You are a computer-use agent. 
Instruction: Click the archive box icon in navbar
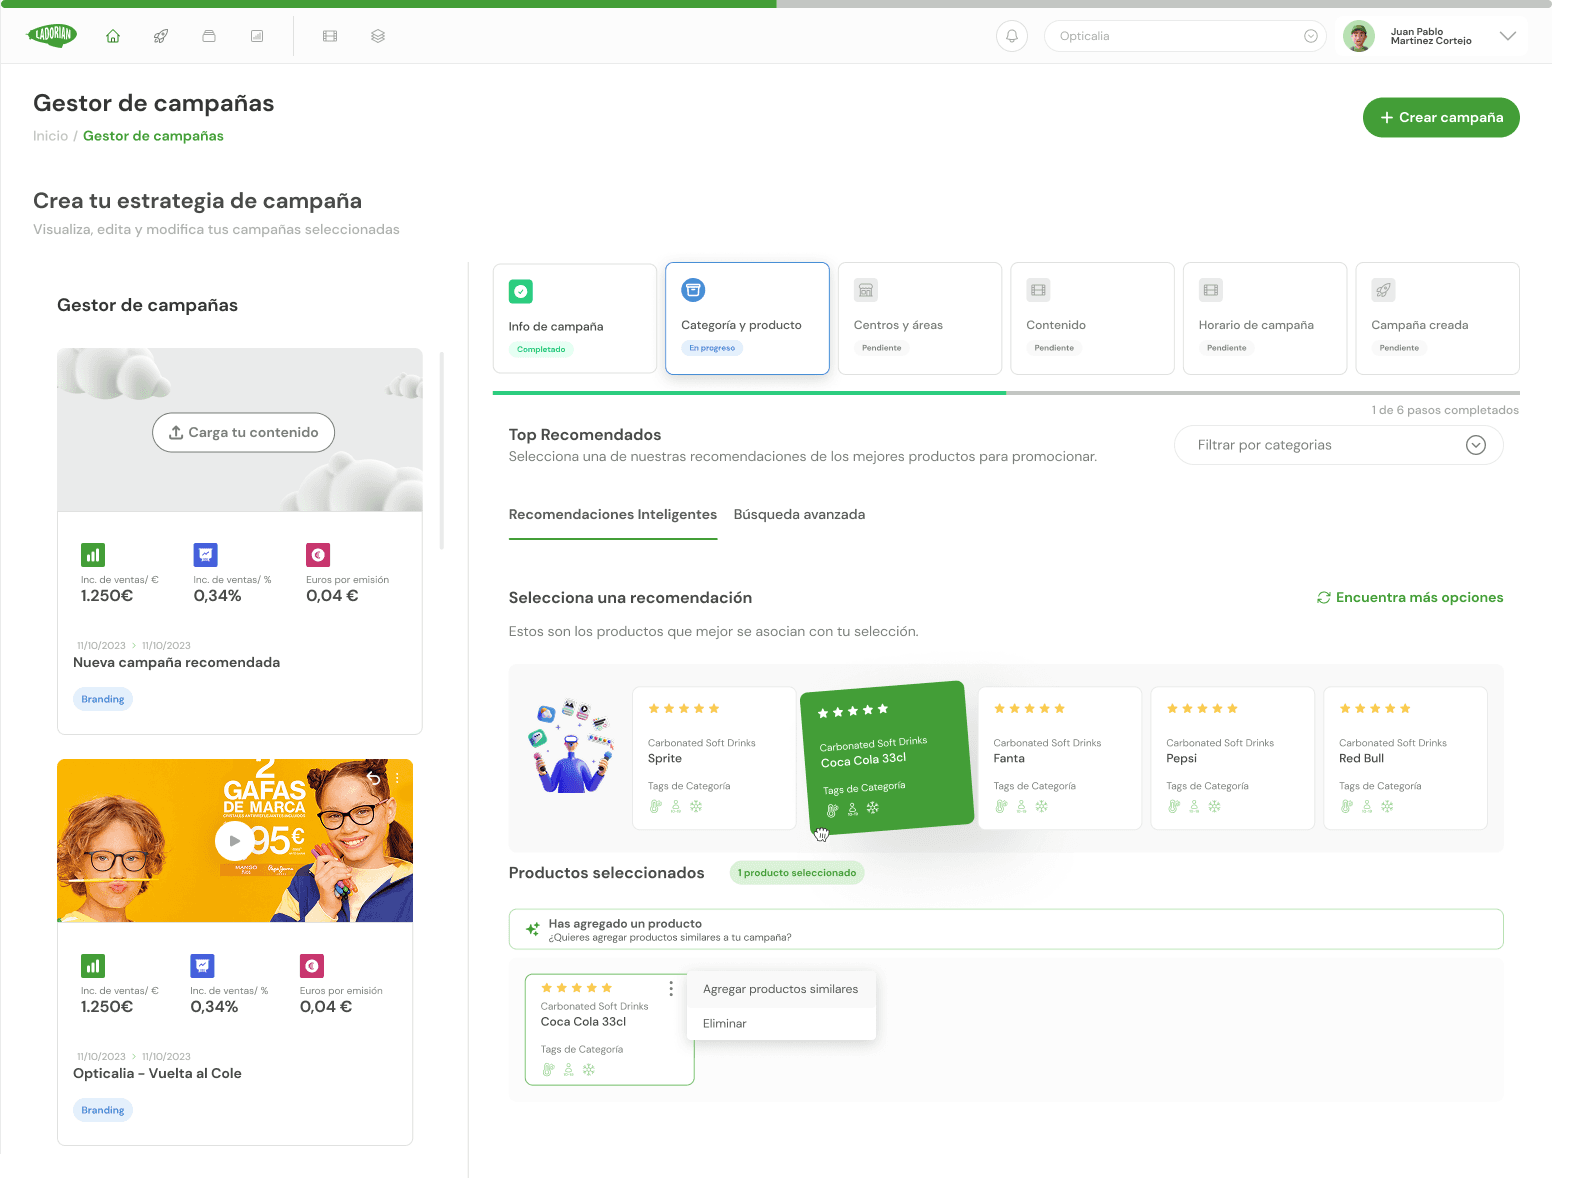point(209,36)
